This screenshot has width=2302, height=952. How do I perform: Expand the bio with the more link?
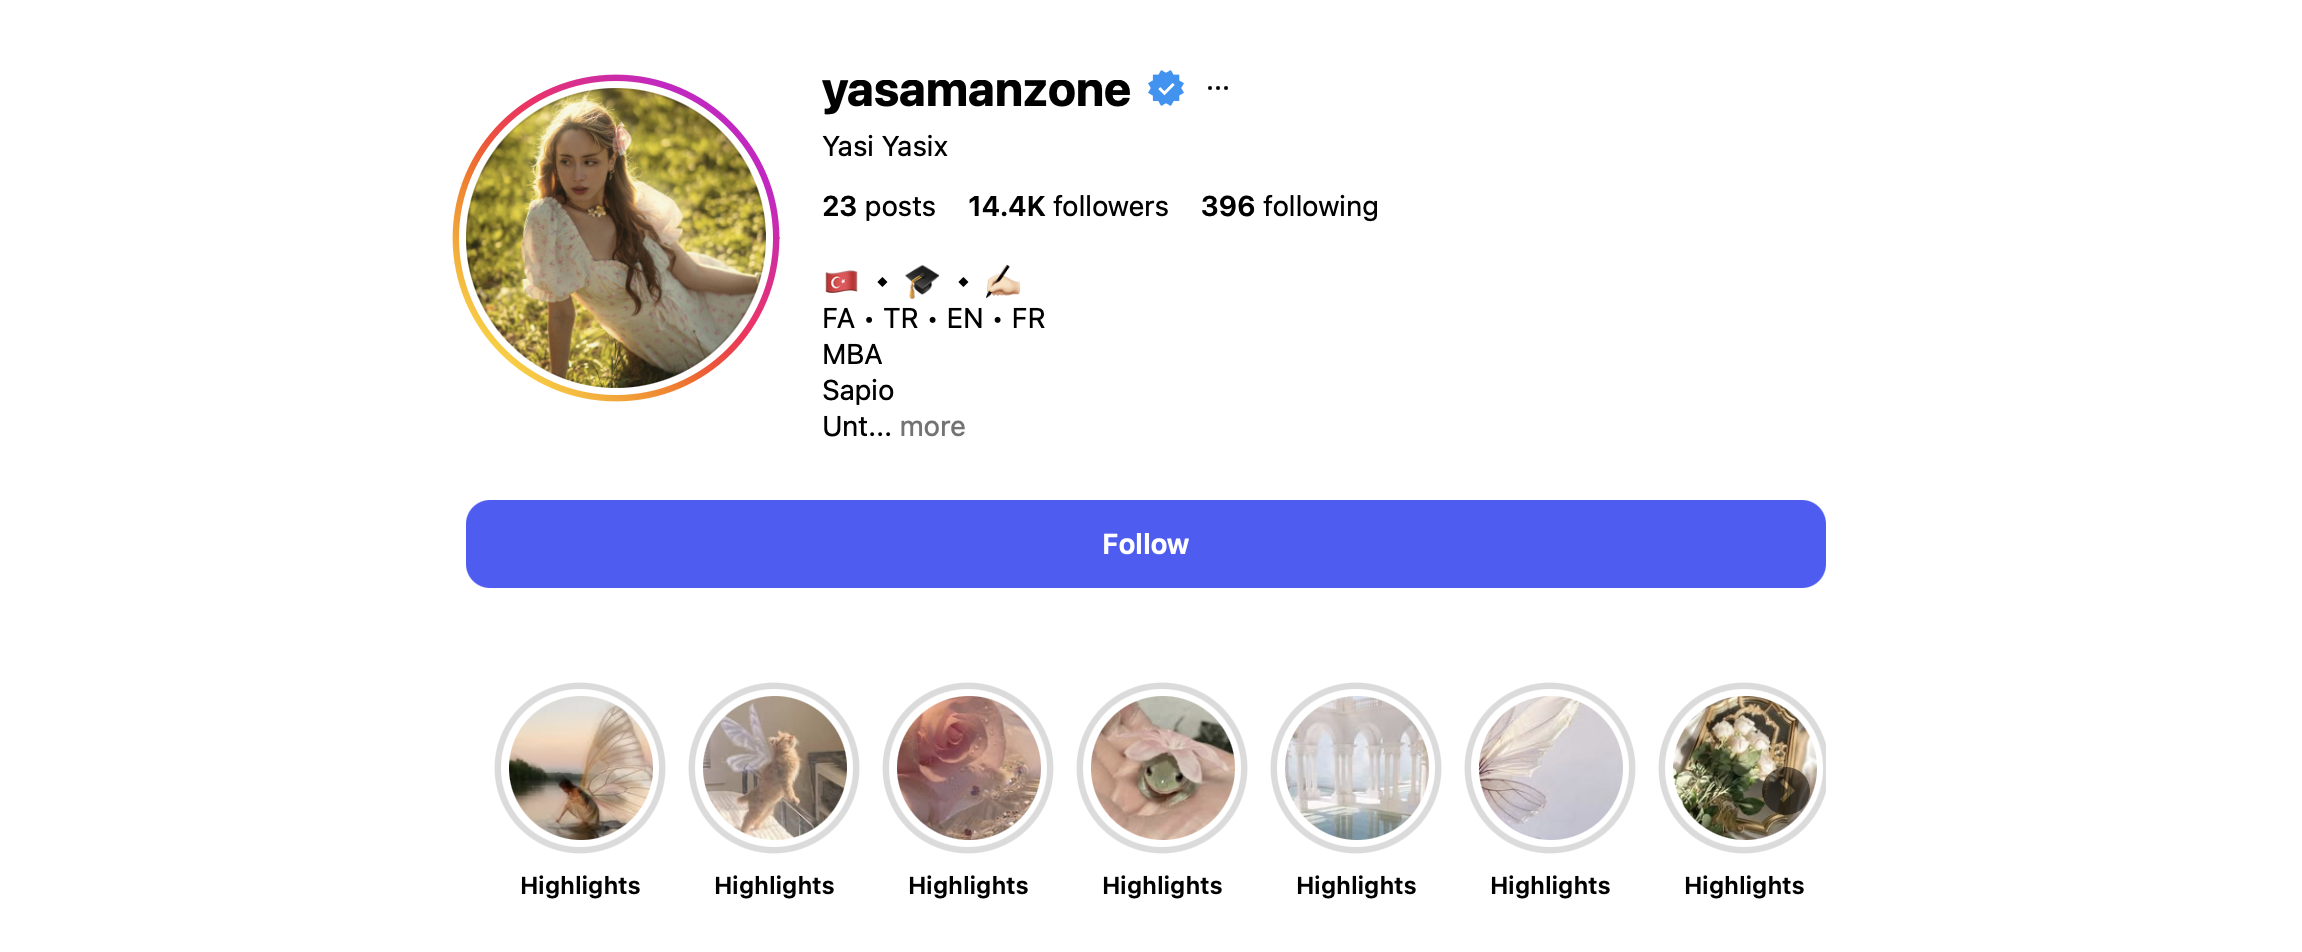click(932, 427)
